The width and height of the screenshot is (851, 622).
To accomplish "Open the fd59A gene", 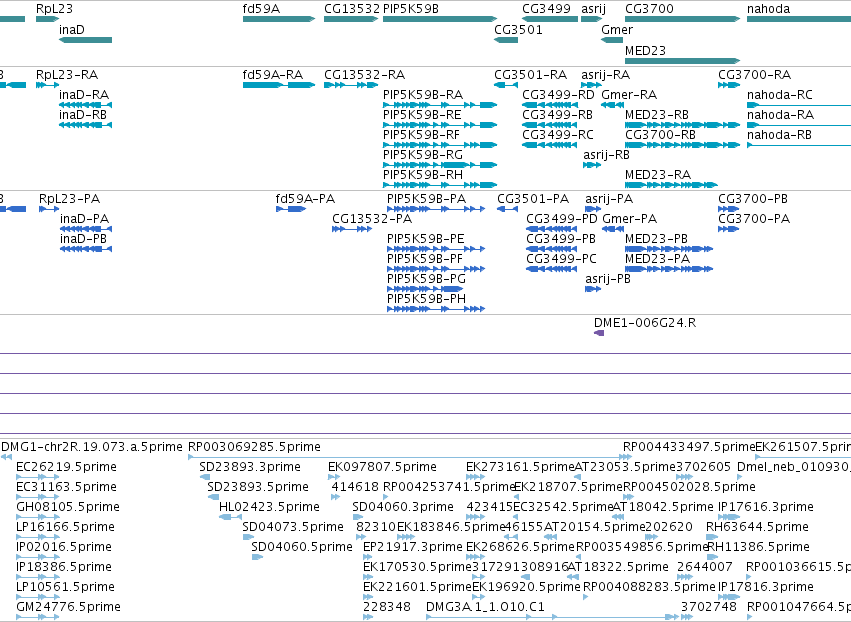I will 279,19.
